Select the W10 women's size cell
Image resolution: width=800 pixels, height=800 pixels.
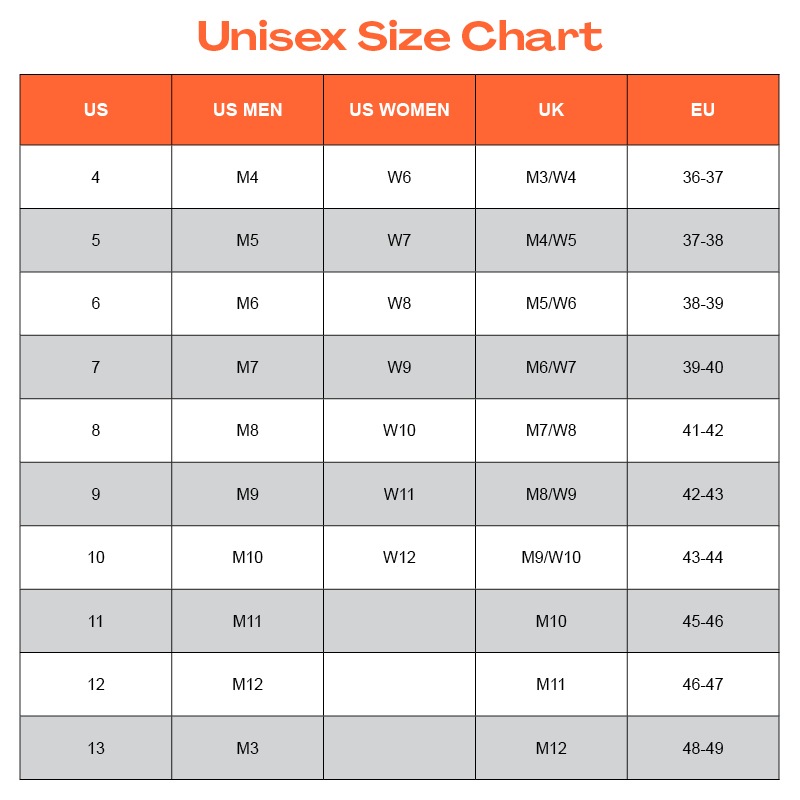[399, 430]
